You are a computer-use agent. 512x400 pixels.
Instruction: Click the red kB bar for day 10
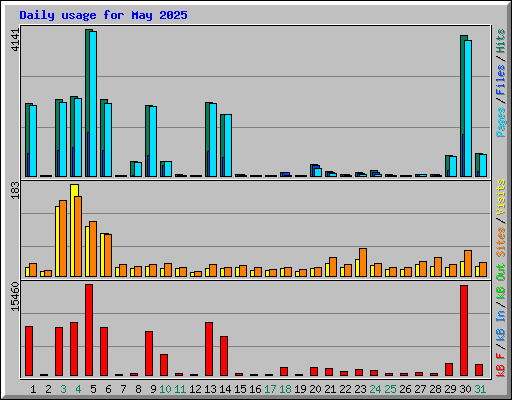coord(164,365)
